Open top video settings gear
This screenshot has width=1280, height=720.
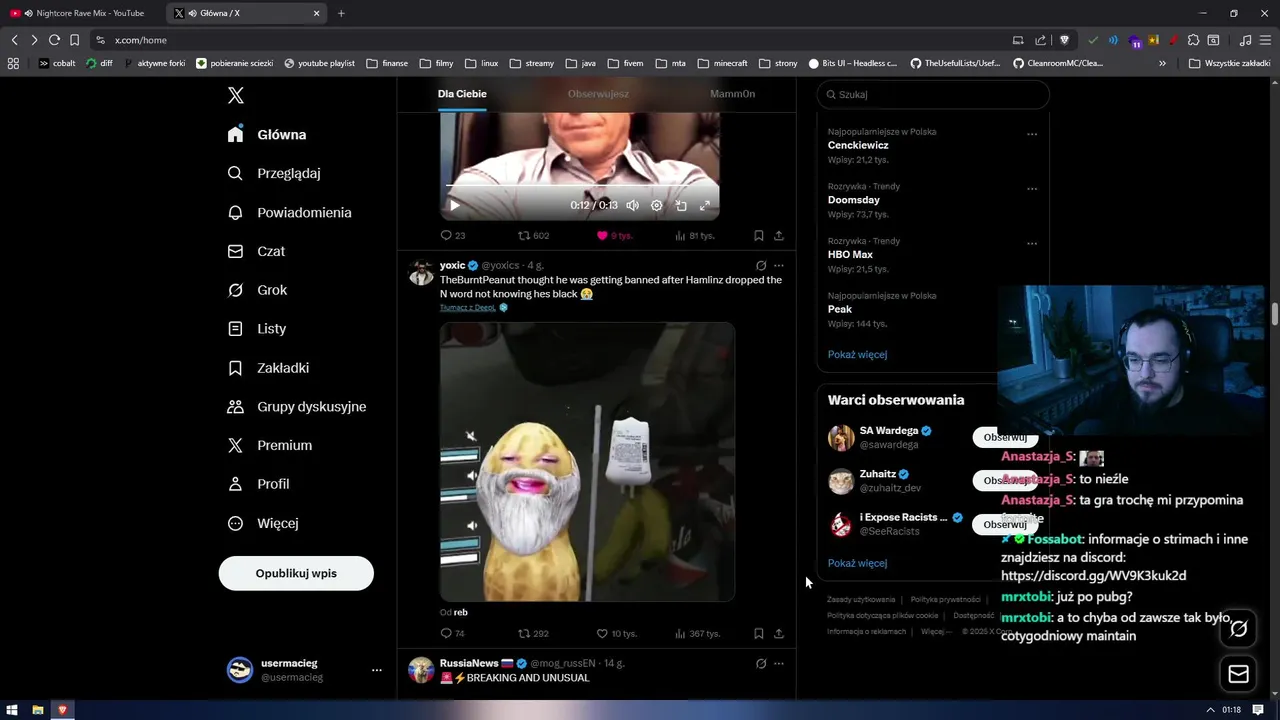[x=656, y=205]
